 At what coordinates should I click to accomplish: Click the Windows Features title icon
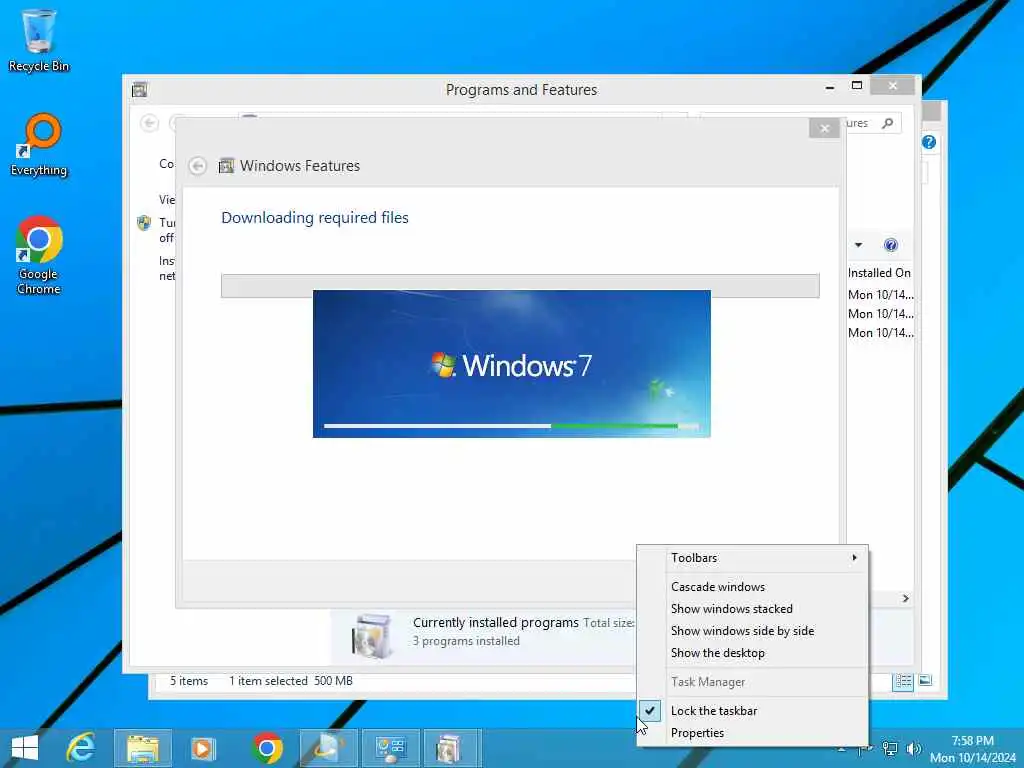[226, 166]
